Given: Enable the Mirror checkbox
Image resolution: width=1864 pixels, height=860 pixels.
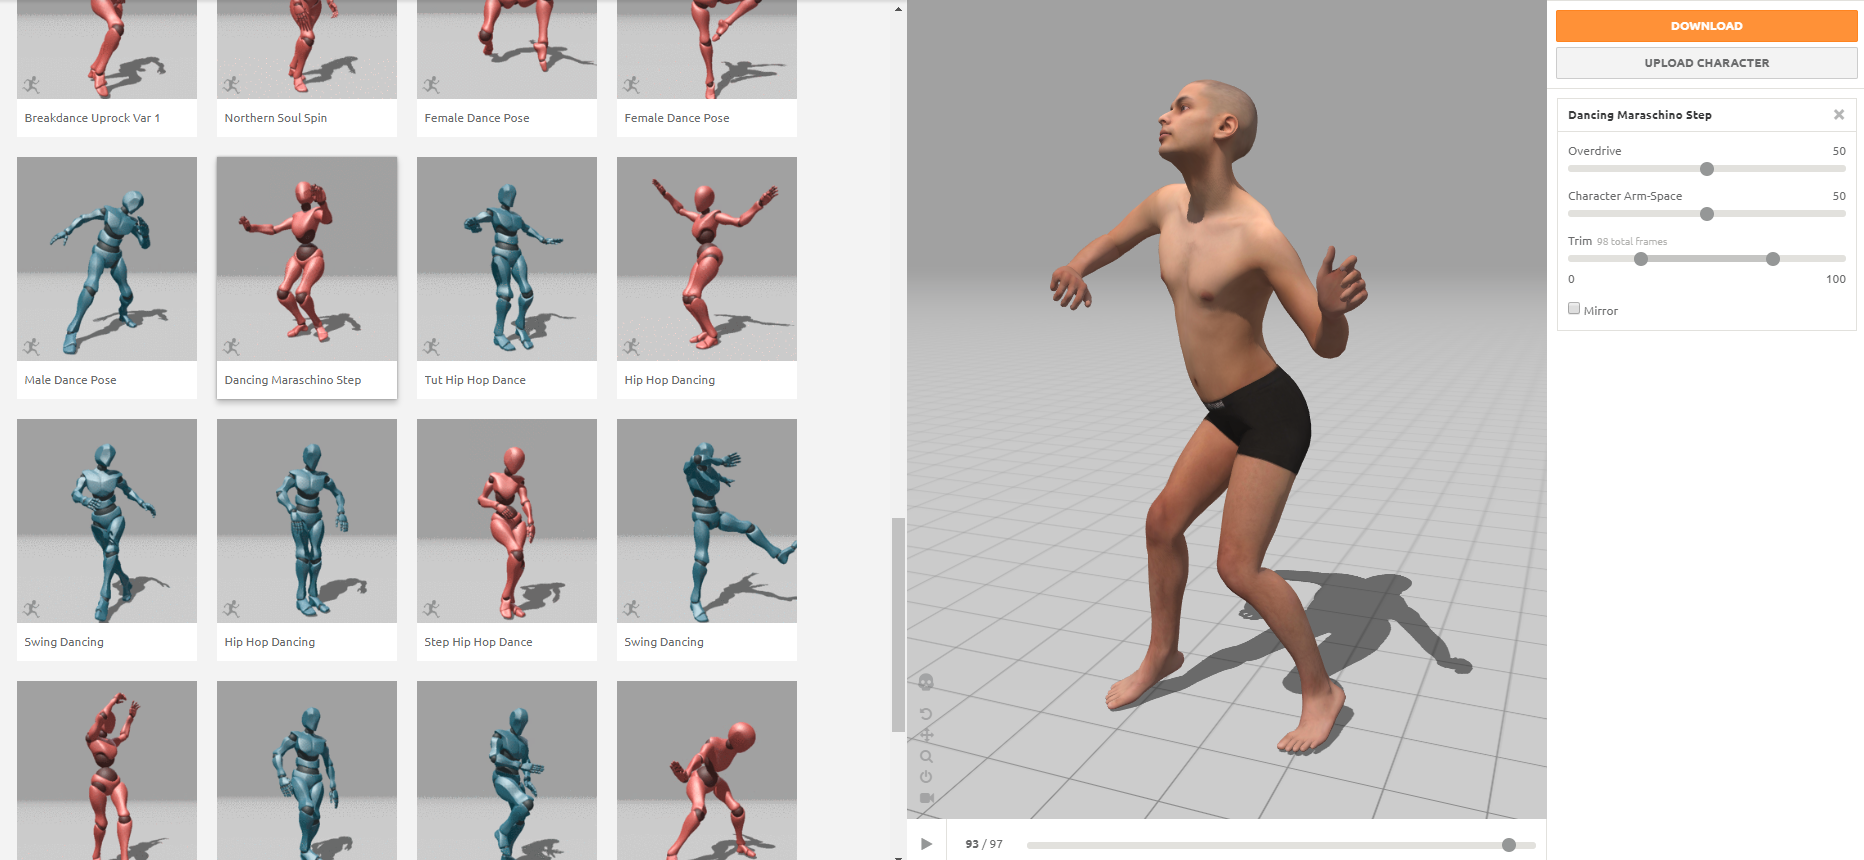Looking at the screenshot, I should point(1574,309).
